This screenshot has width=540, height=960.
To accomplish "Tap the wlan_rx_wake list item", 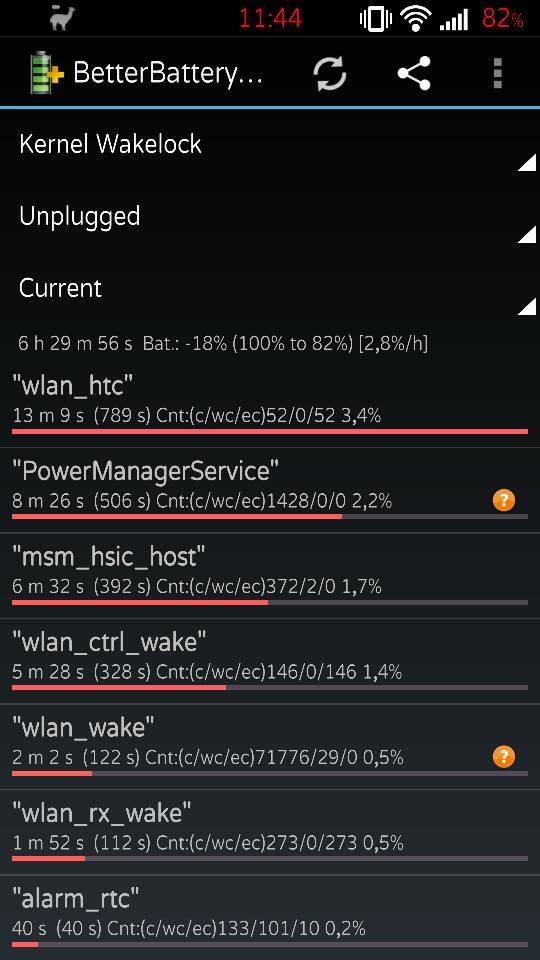I will tap(270, 833).
